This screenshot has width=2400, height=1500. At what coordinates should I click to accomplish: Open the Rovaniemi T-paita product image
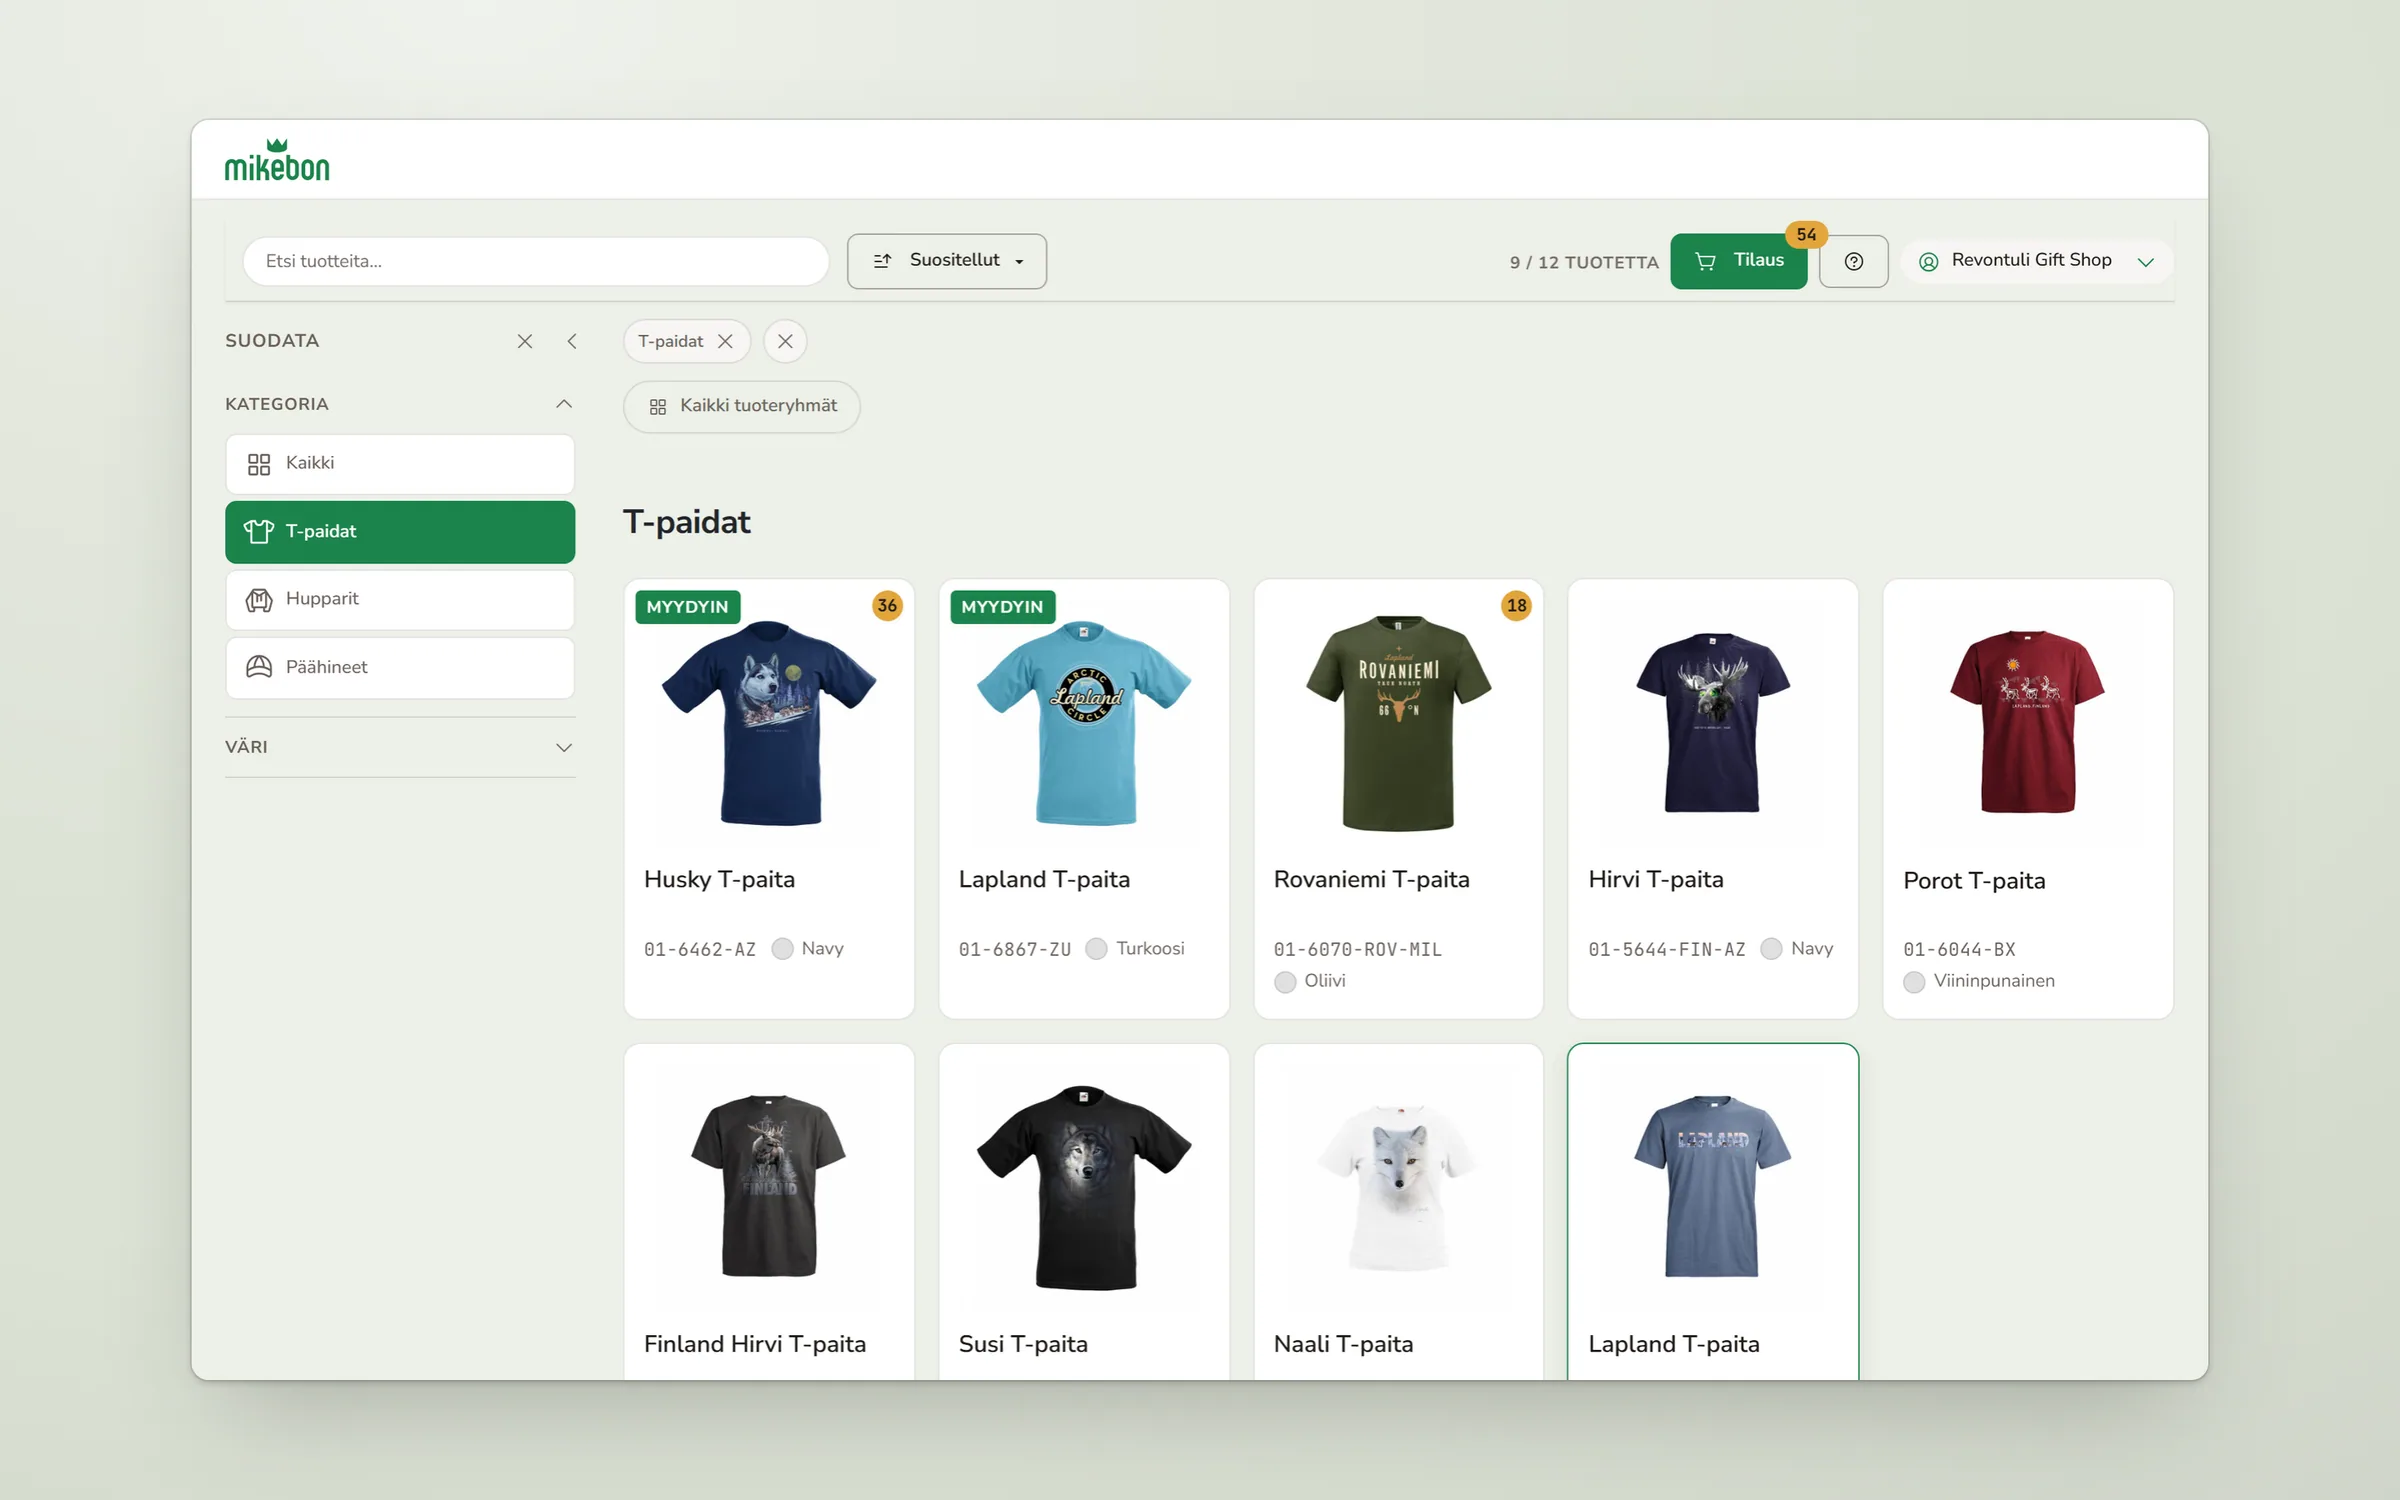pyautogui.click(x=1398, y=723)
